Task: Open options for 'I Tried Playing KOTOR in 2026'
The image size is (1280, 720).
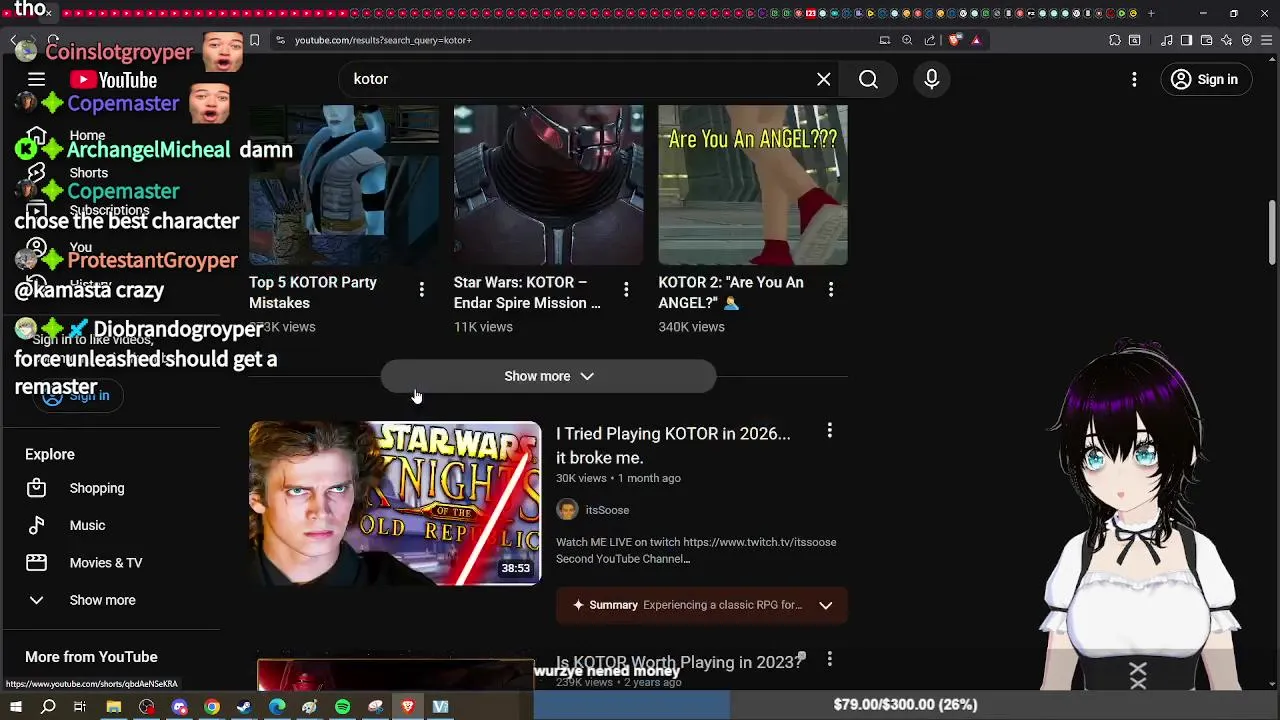Action: pyautogui.click(x=829, y=431)
